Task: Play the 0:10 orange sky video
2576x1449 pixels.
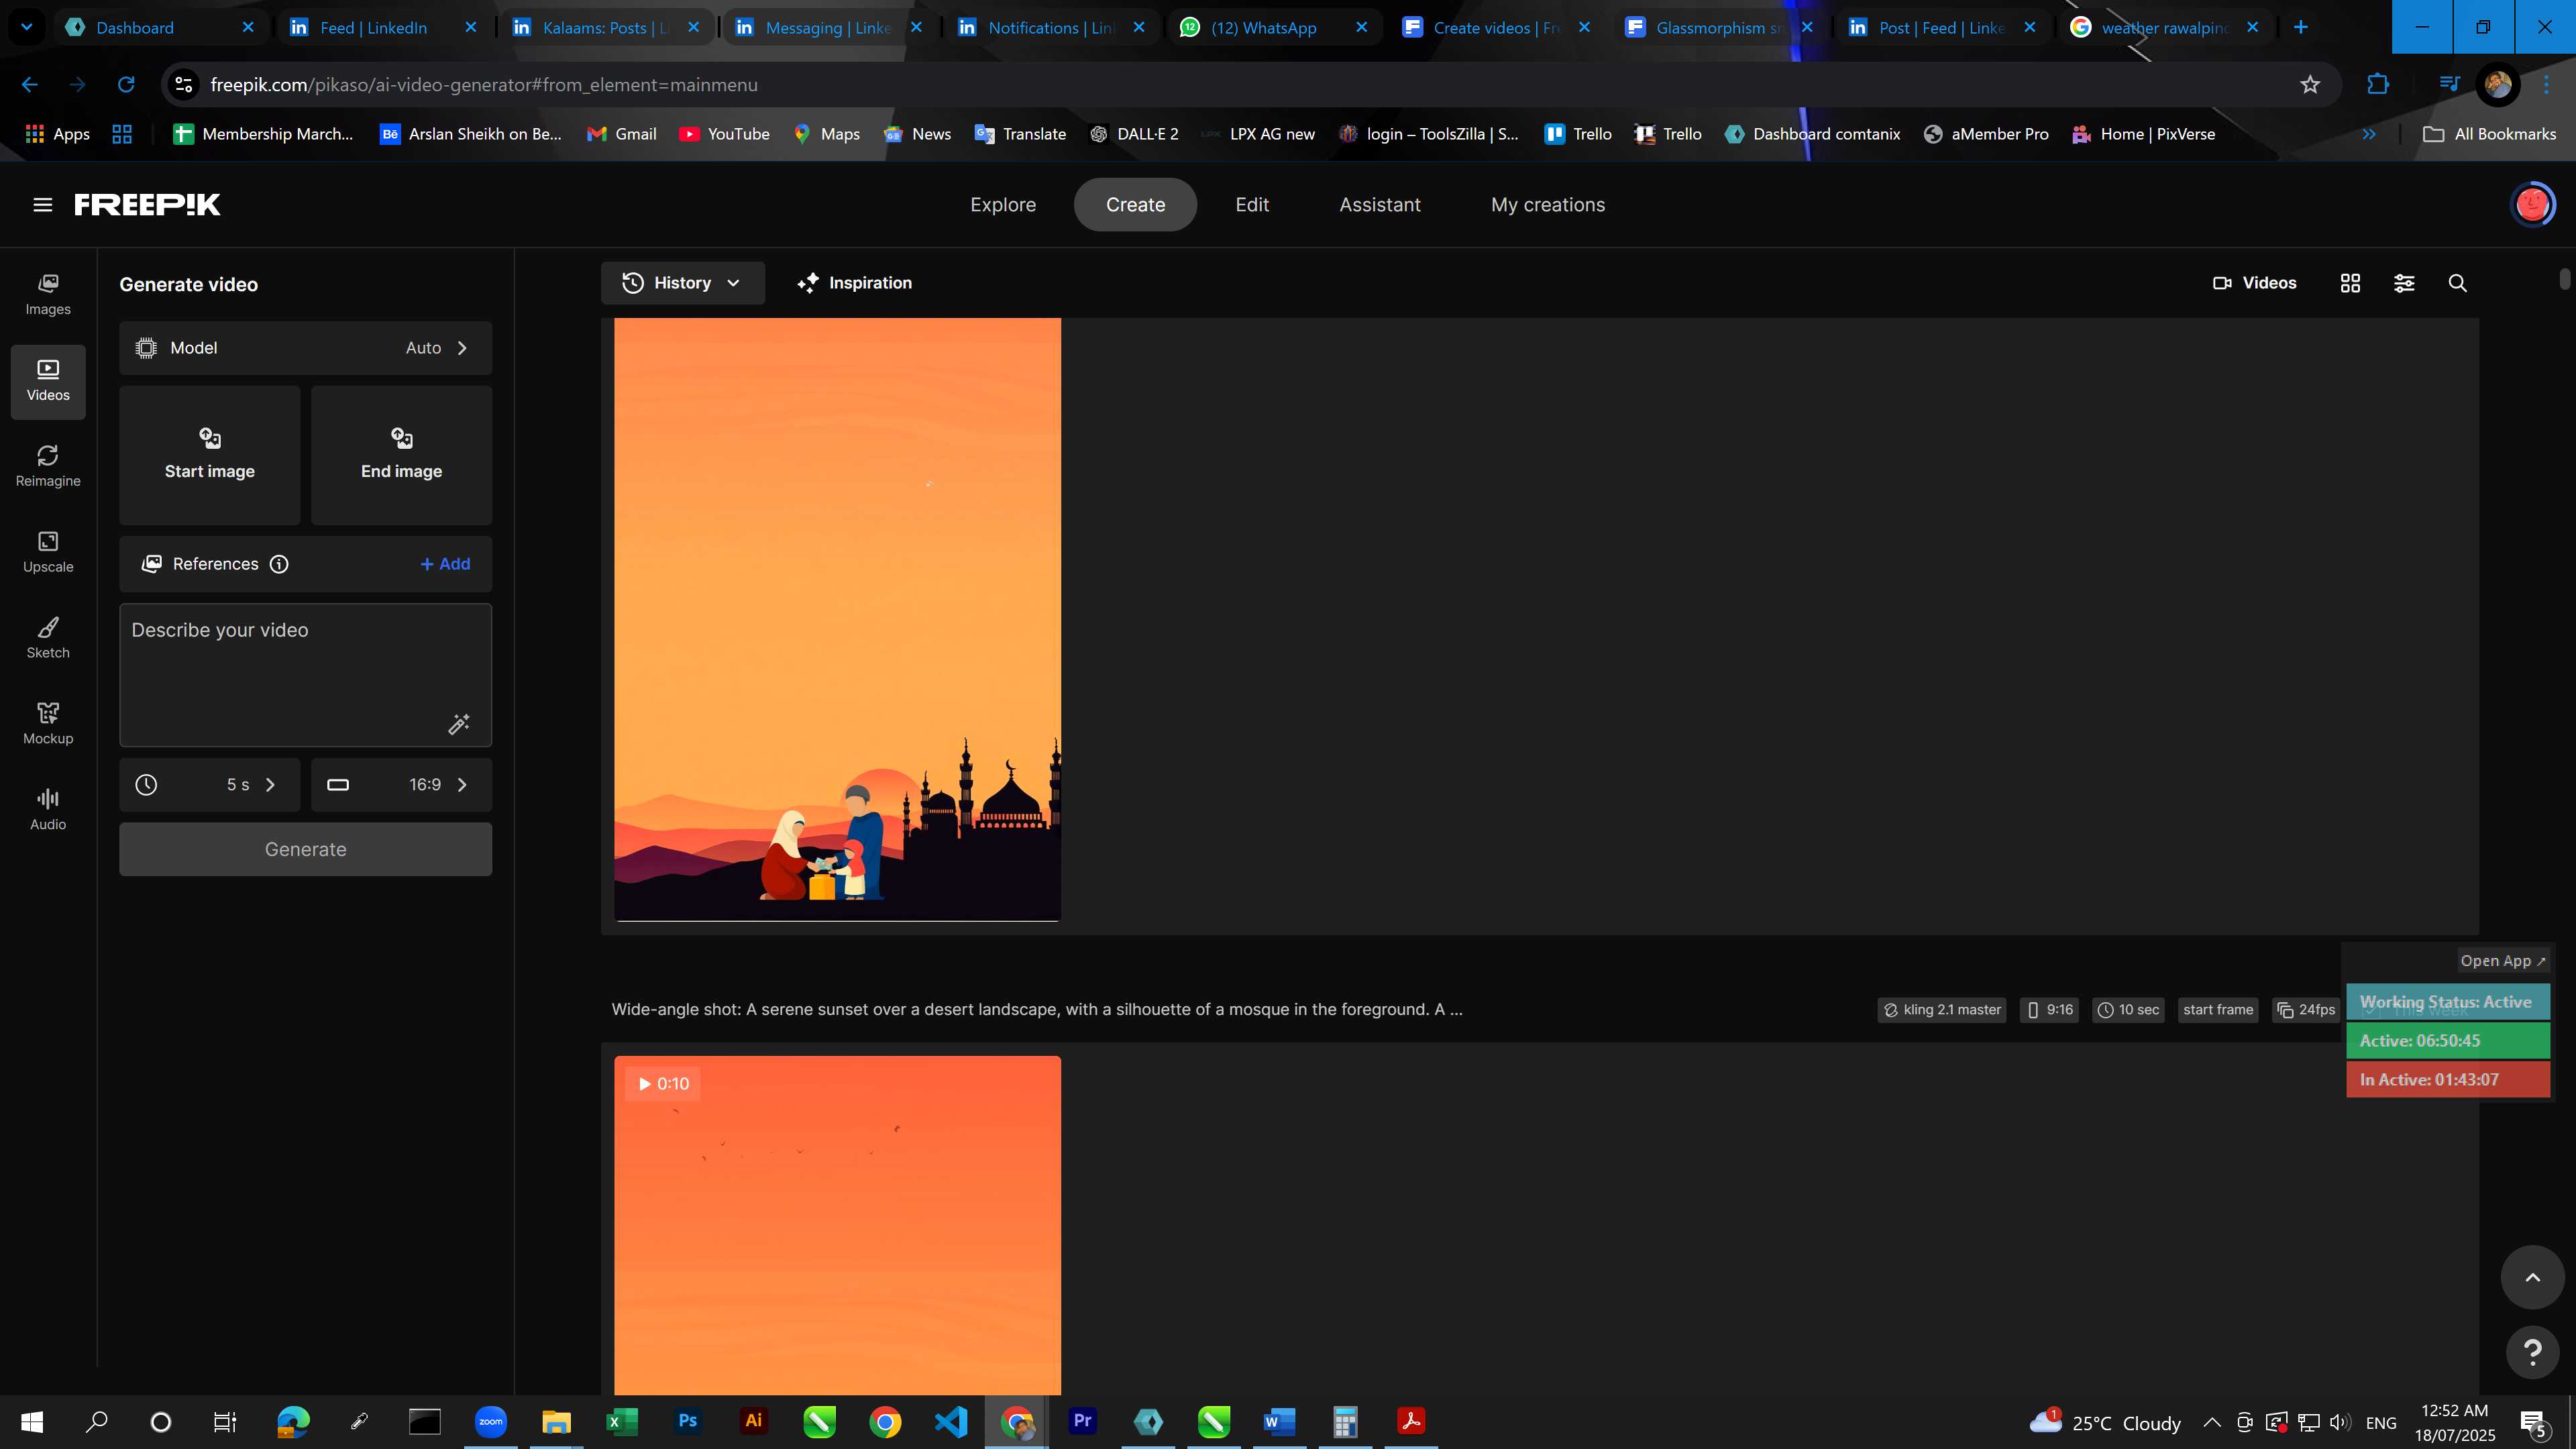Action: click(x=837, y=1225)
